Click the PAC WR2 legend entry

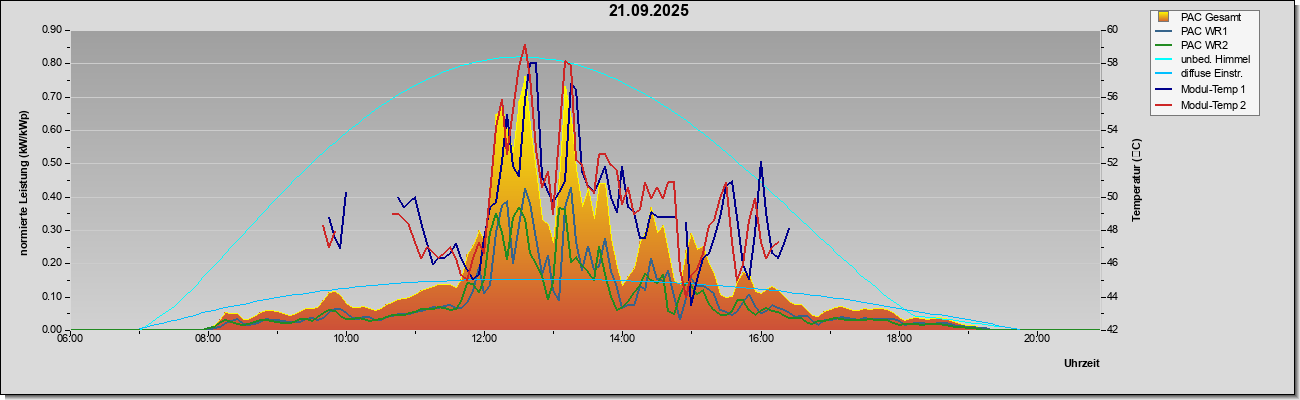click(1190, 46)
